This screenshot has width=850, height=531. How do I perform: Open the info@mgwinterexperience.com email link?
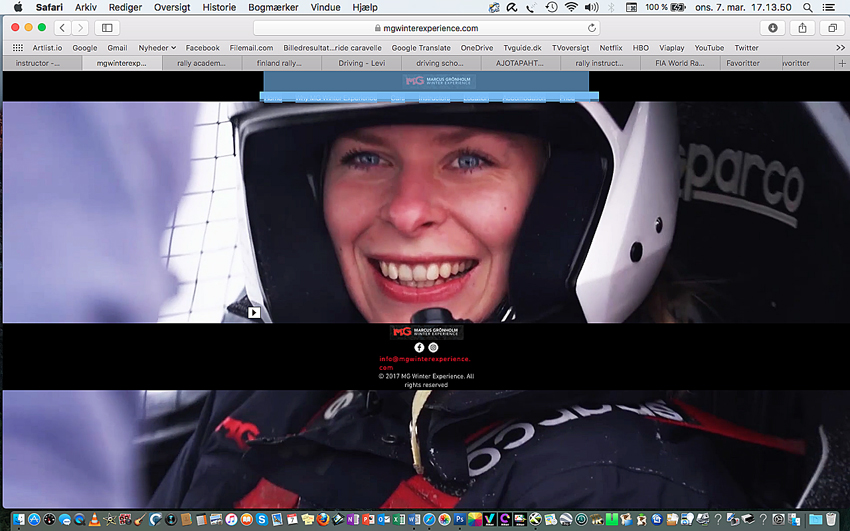pyautogui.click(x=424, y=363)
